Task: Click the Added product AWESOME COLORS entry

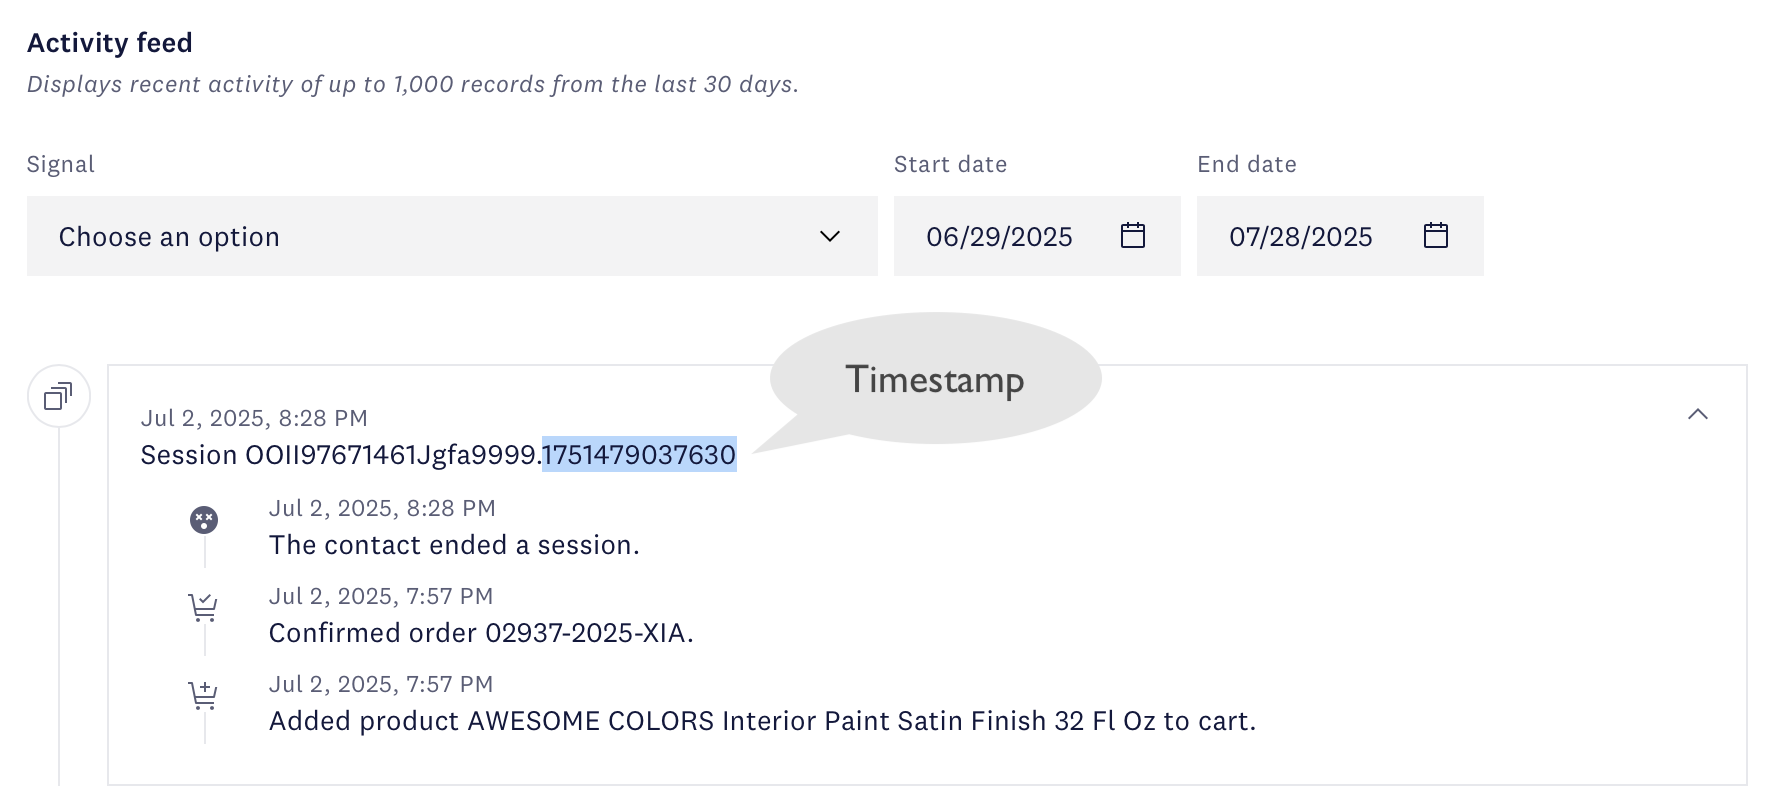Action: click(762, 721)
